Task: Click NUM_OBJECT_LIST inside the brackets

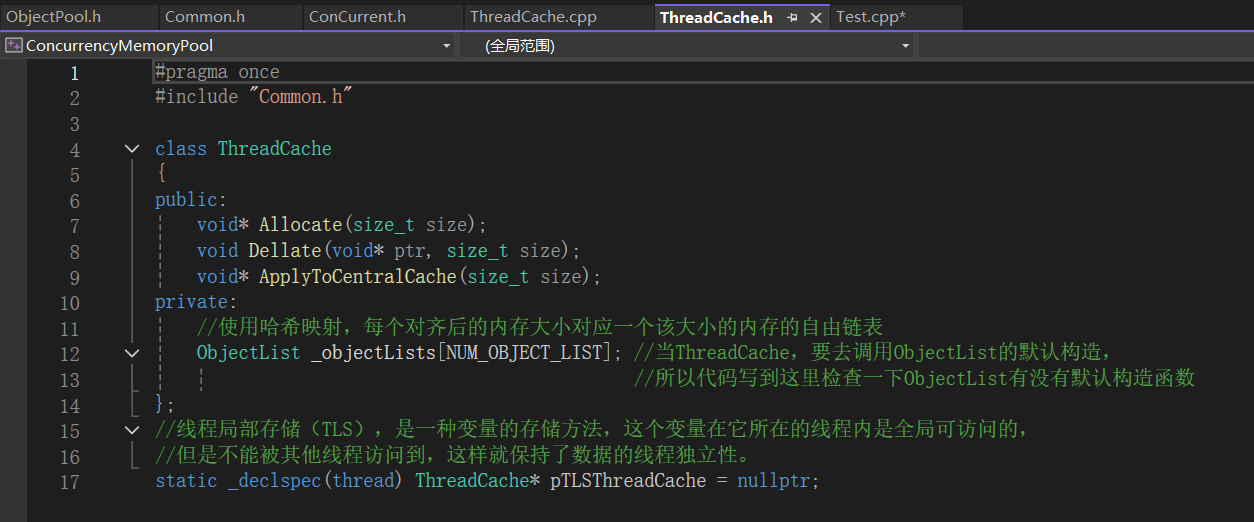Action: pos(525,353)
